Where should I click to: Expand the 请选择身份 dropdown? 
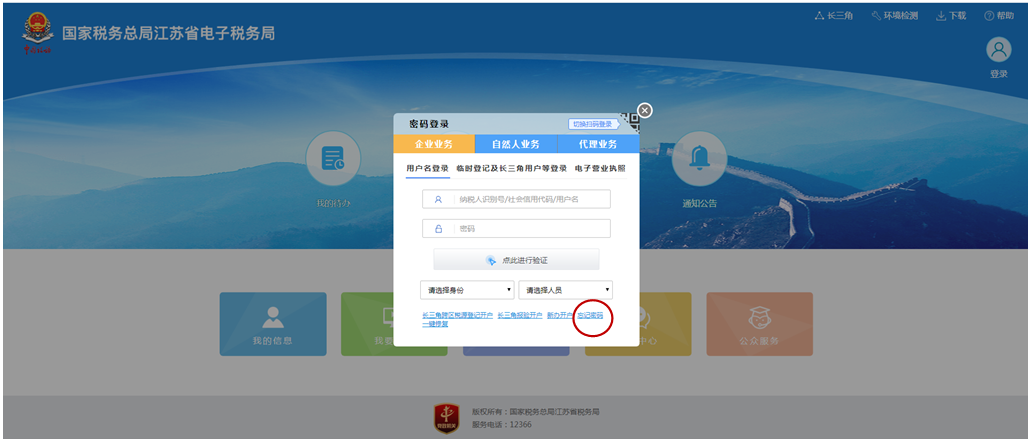467,290
